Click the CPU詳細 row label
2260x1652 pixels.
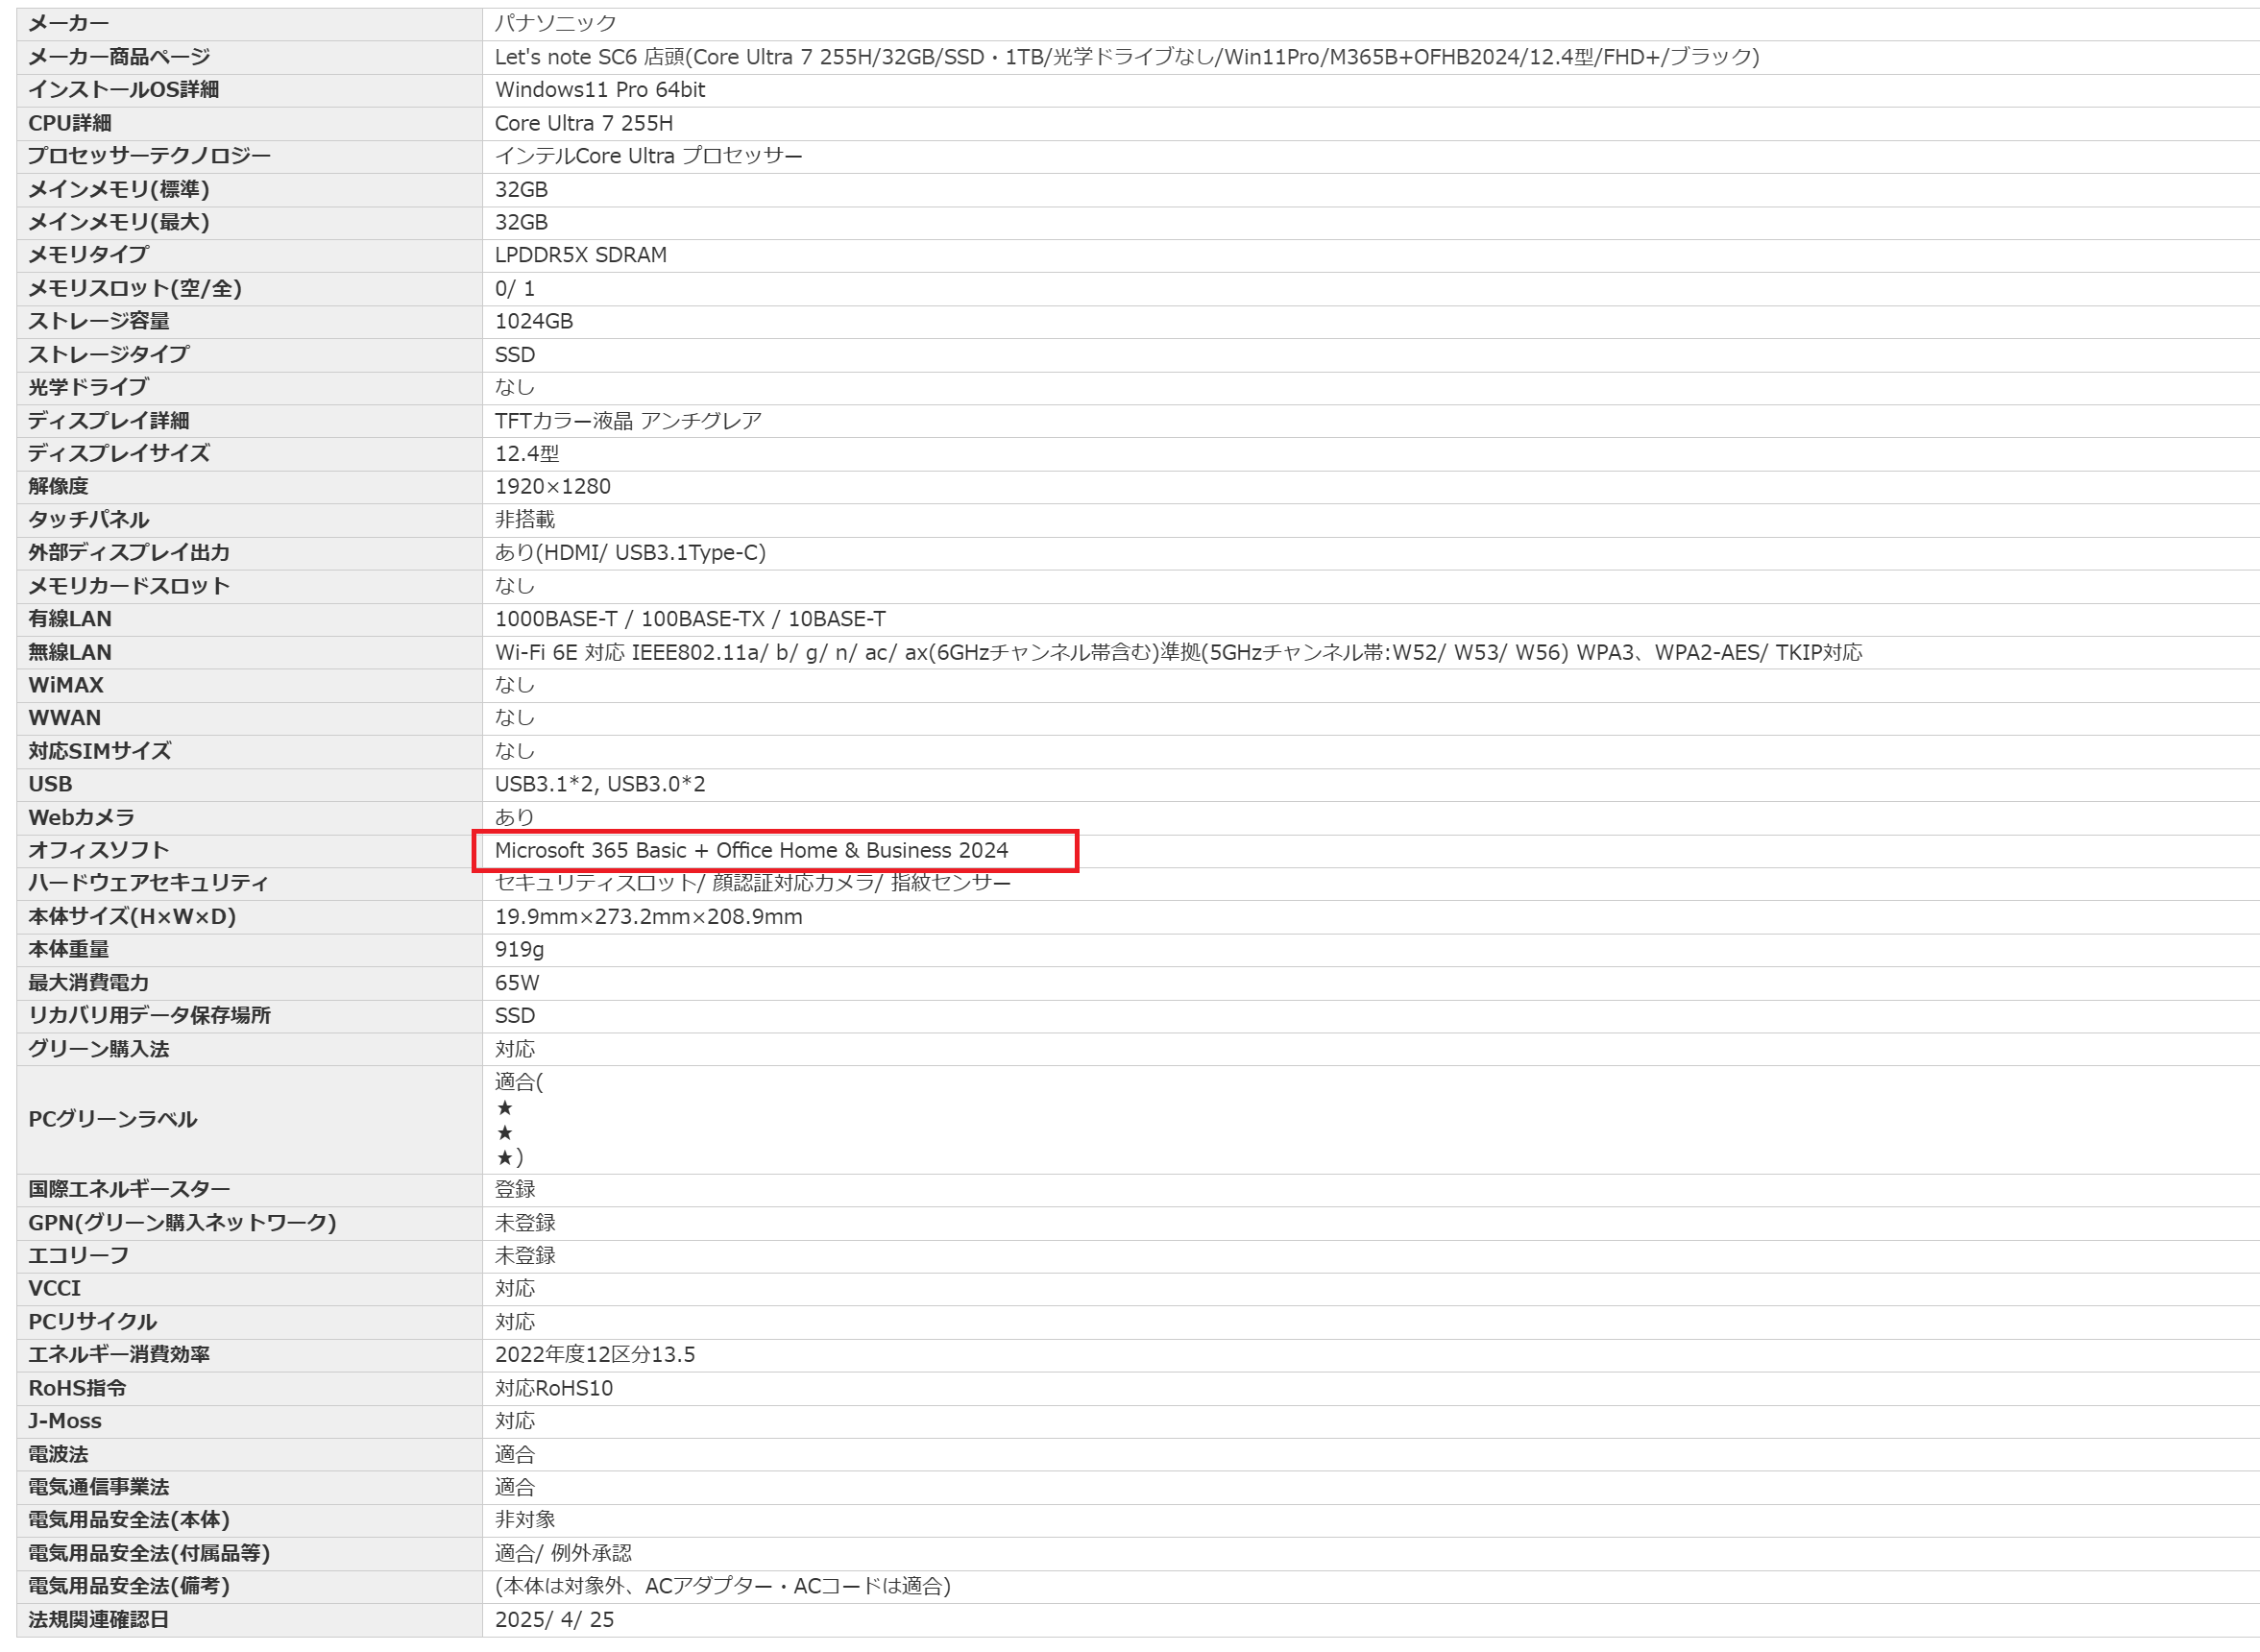[x=70, y=123]
